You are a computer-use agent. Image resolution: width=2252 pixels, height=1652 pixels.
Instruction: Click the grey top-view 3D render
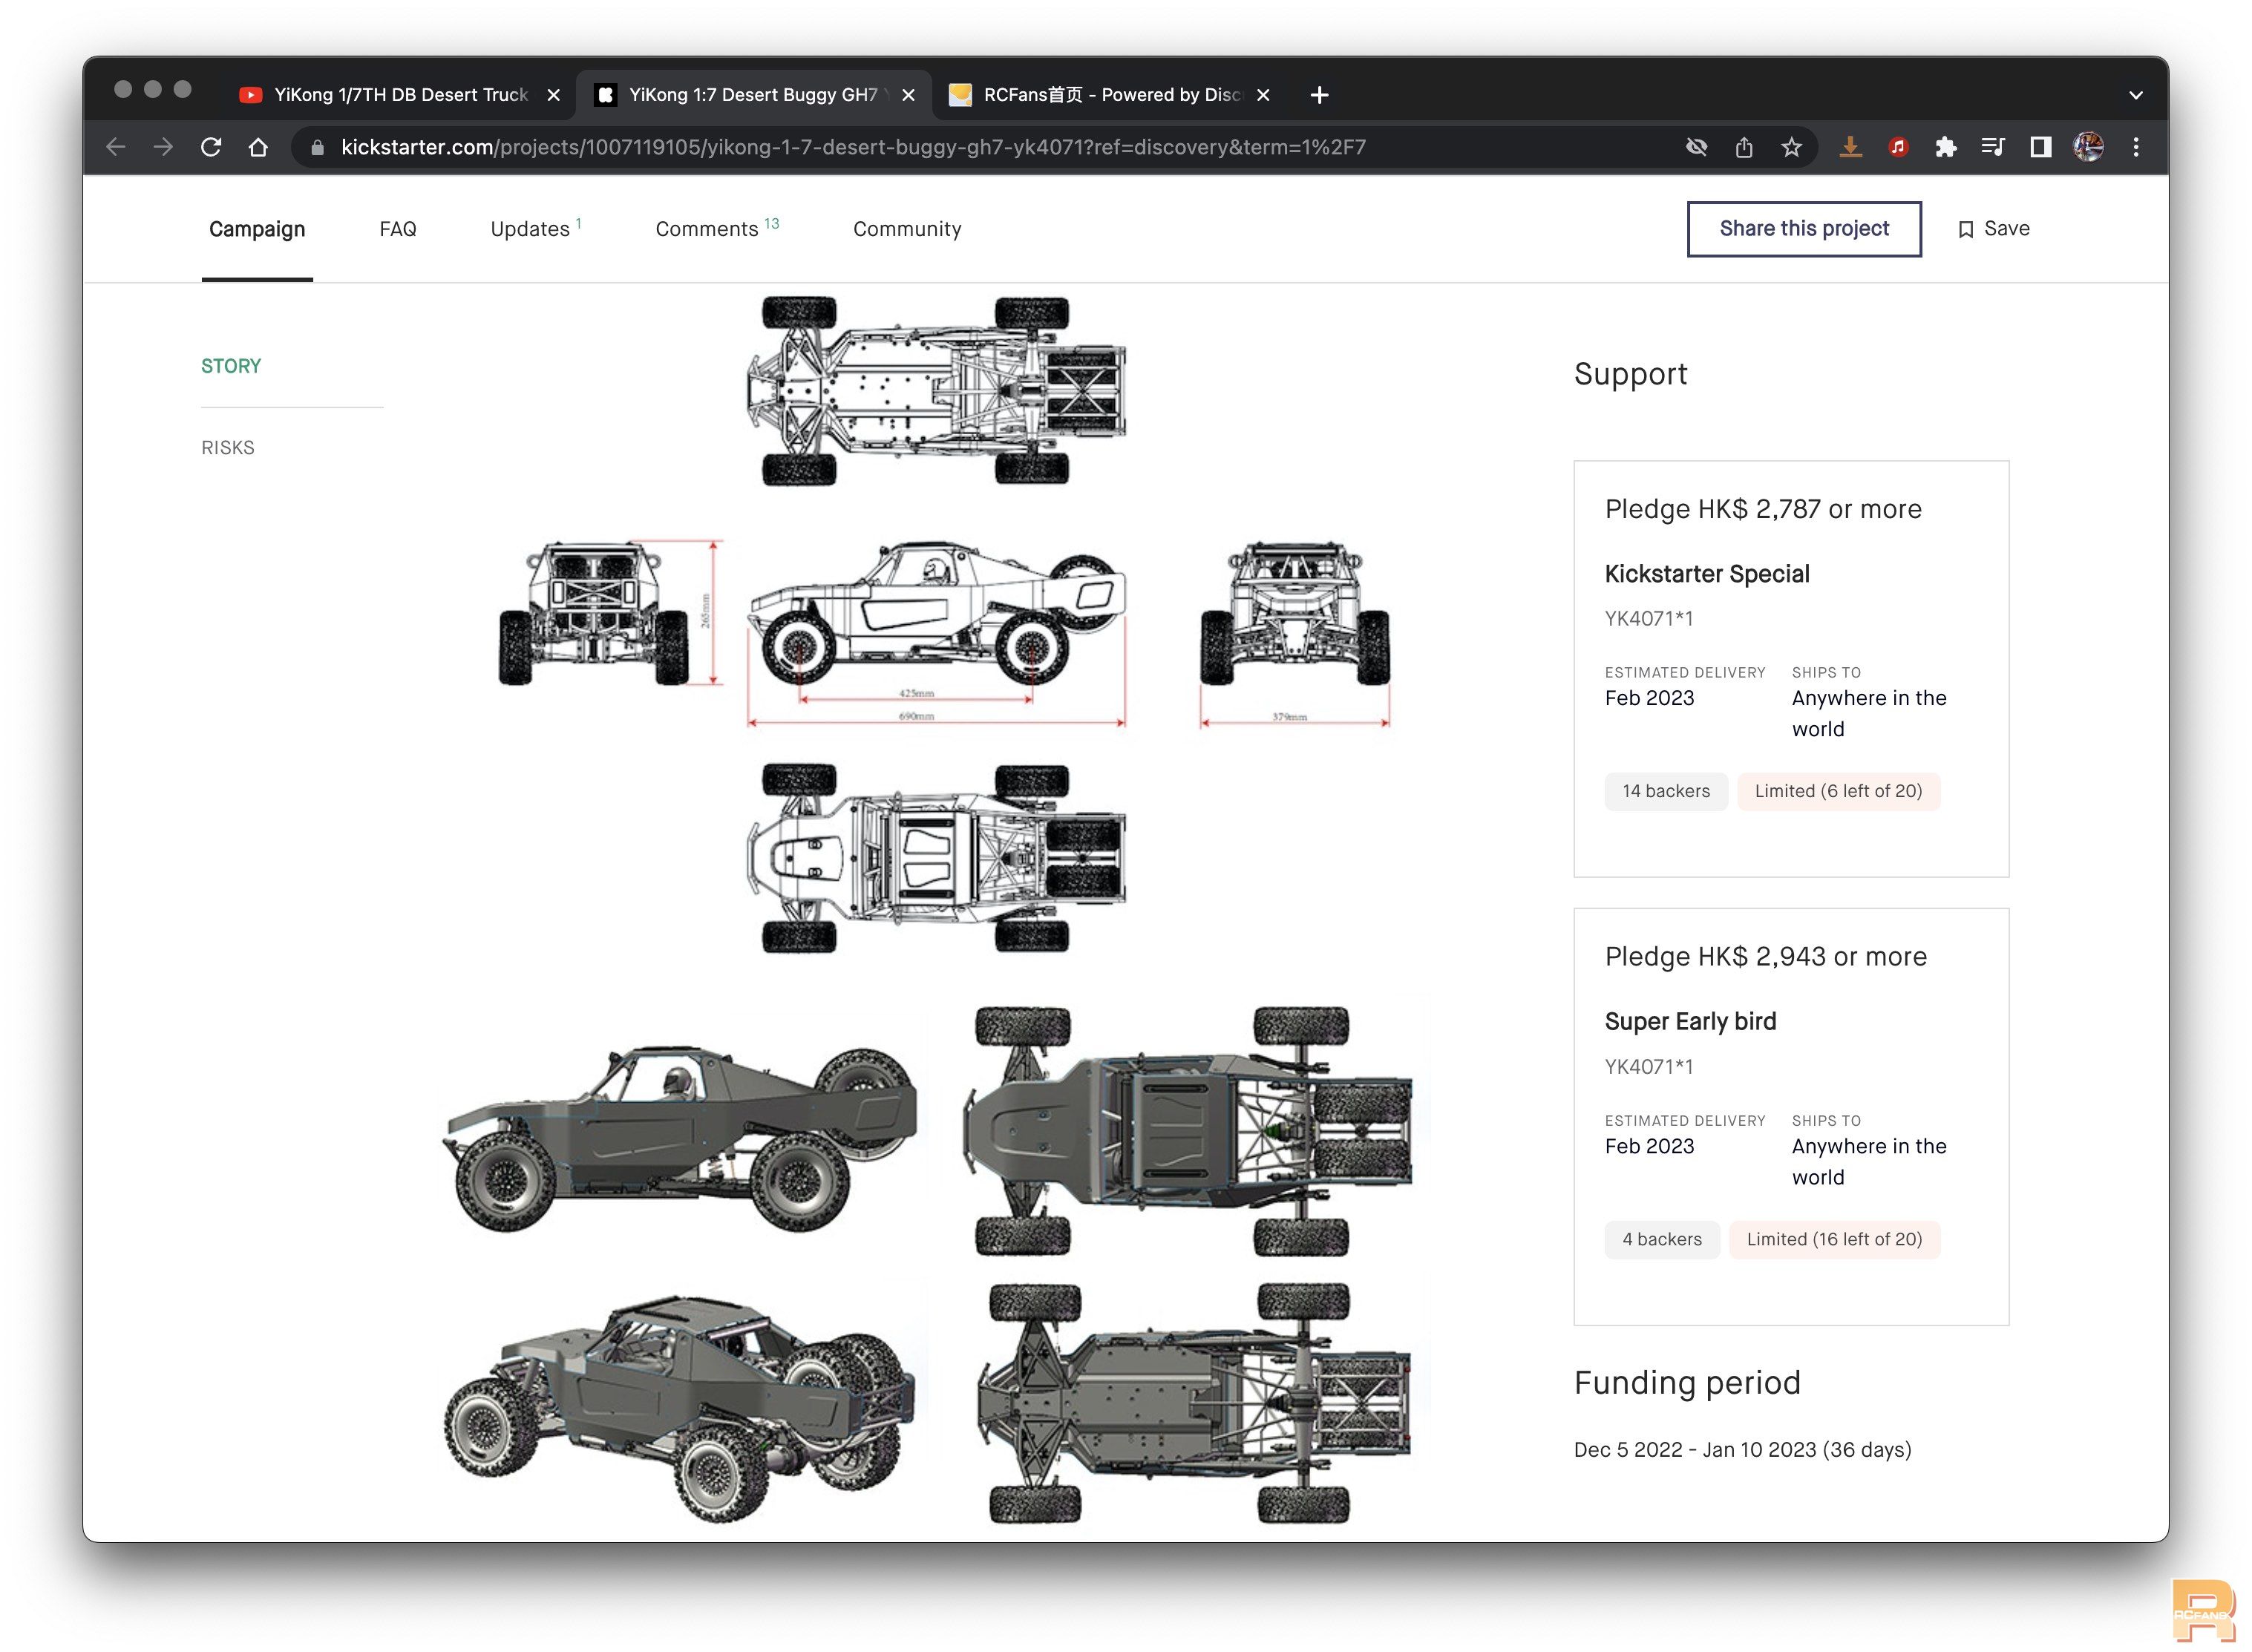pyautogui.click(x=1188, y=1131)
